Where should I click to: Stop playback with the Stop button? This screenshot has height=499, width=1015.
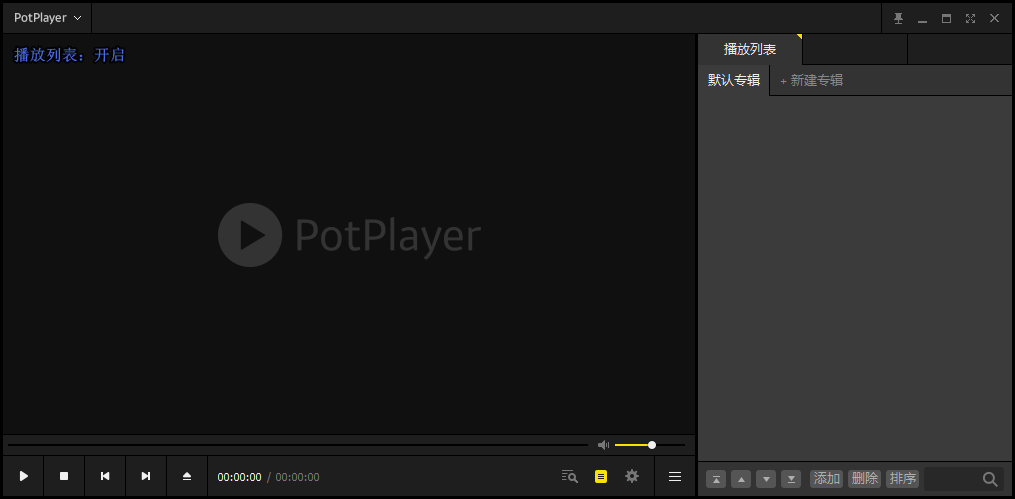point(64,476)
